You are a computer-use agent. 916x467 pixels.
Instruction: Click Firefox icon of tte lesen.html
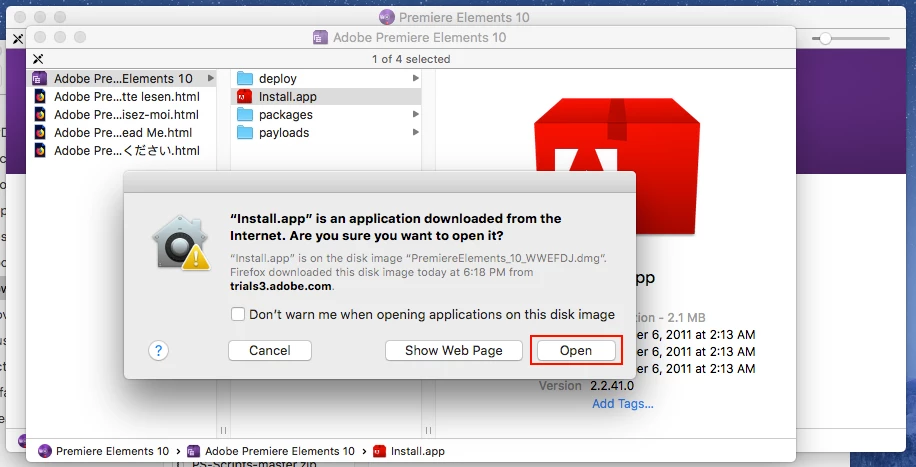pyautogui.click(x=40, y=96)
